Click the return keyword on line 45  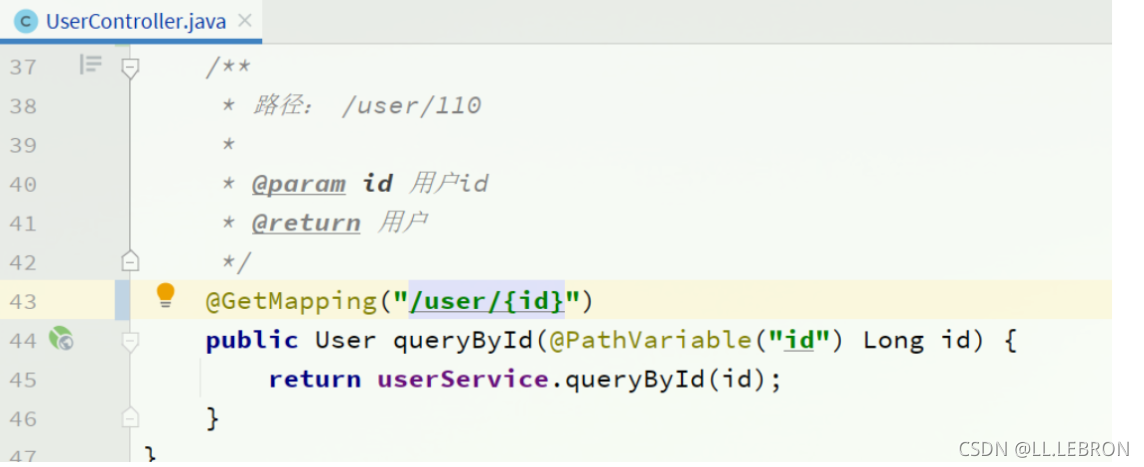point(314,379)
